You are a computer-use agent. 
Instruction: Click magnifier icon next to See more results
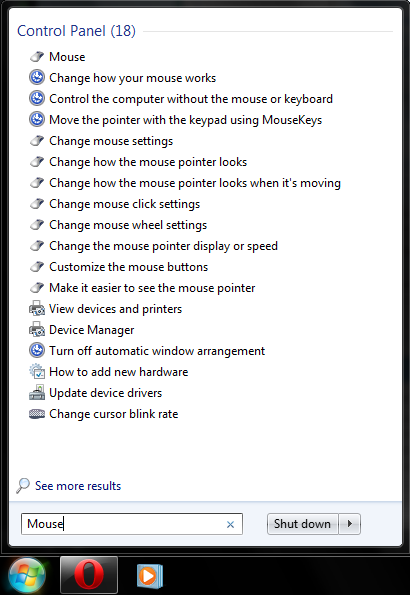(23, 485)
